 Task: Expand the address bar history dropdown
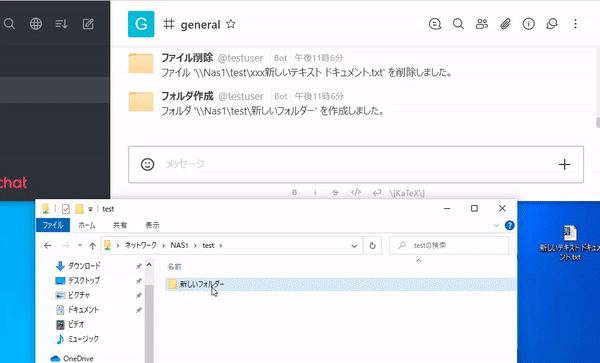[354, 246]
